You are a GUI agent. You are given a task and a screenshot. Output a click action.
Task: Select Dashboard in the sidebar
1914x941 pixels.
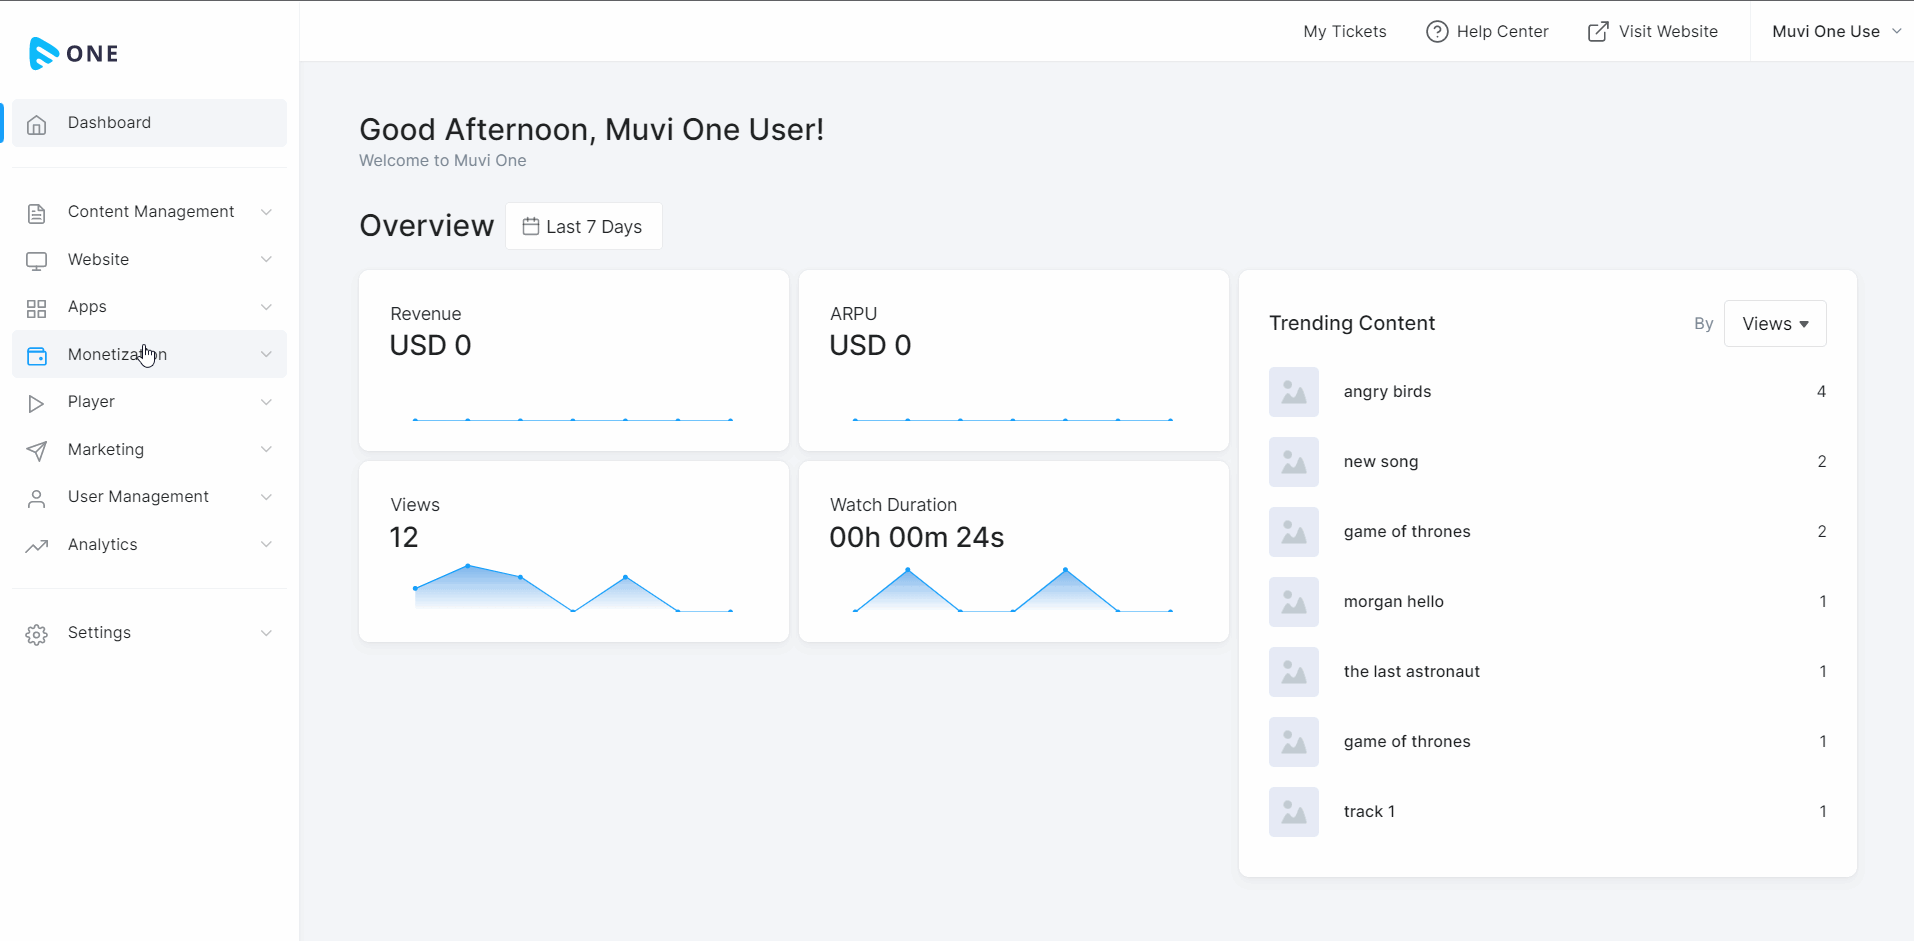point(110,123)
